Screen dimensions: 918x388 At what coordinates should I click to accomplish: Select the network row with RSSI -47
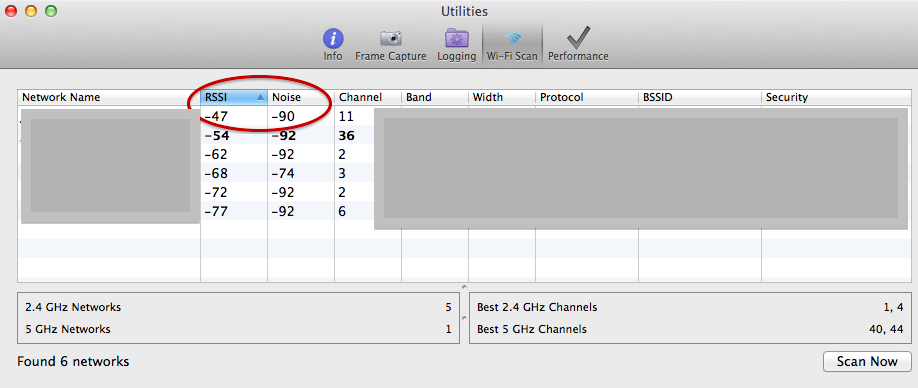[464, 116]
